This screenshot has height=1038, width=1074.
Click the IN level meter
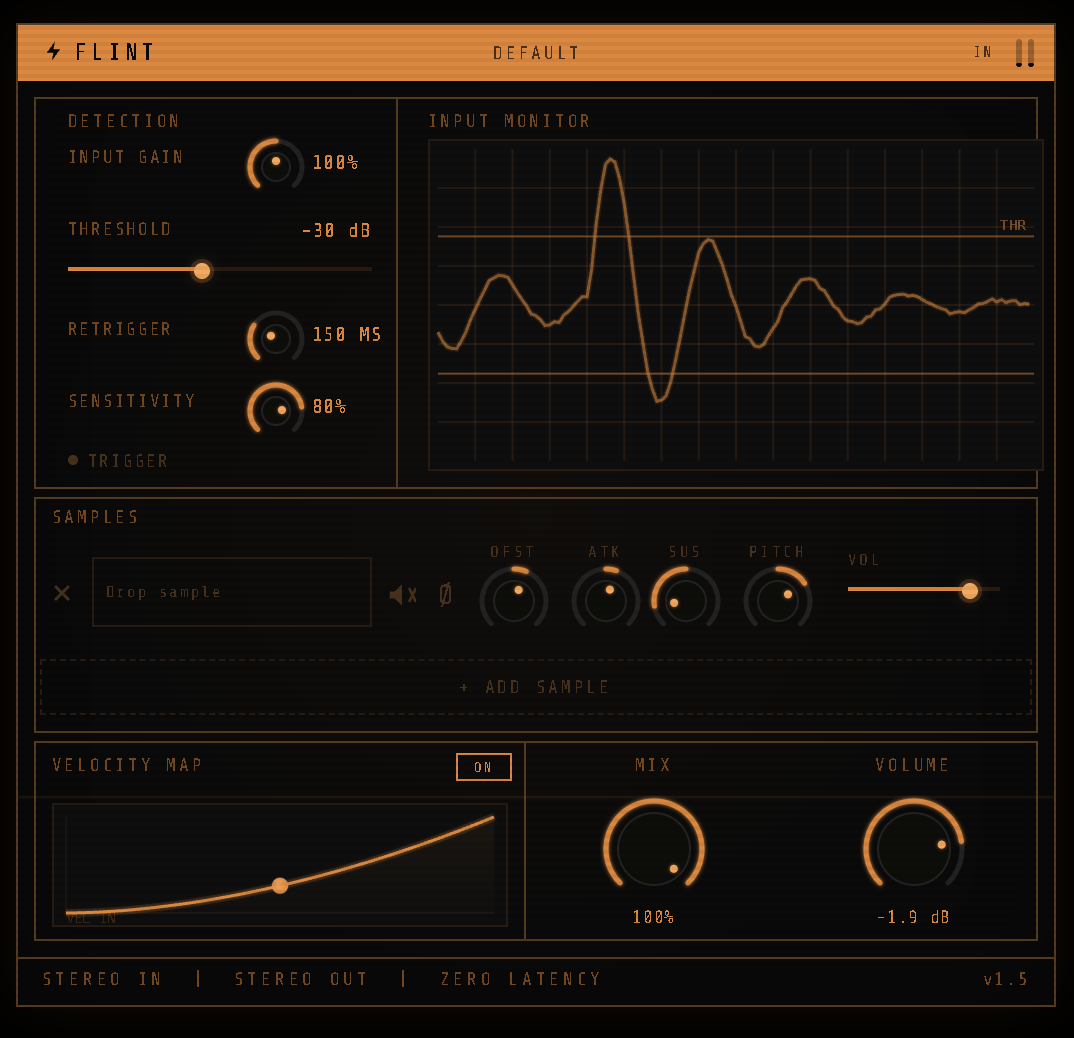(x=1025, y=53)
